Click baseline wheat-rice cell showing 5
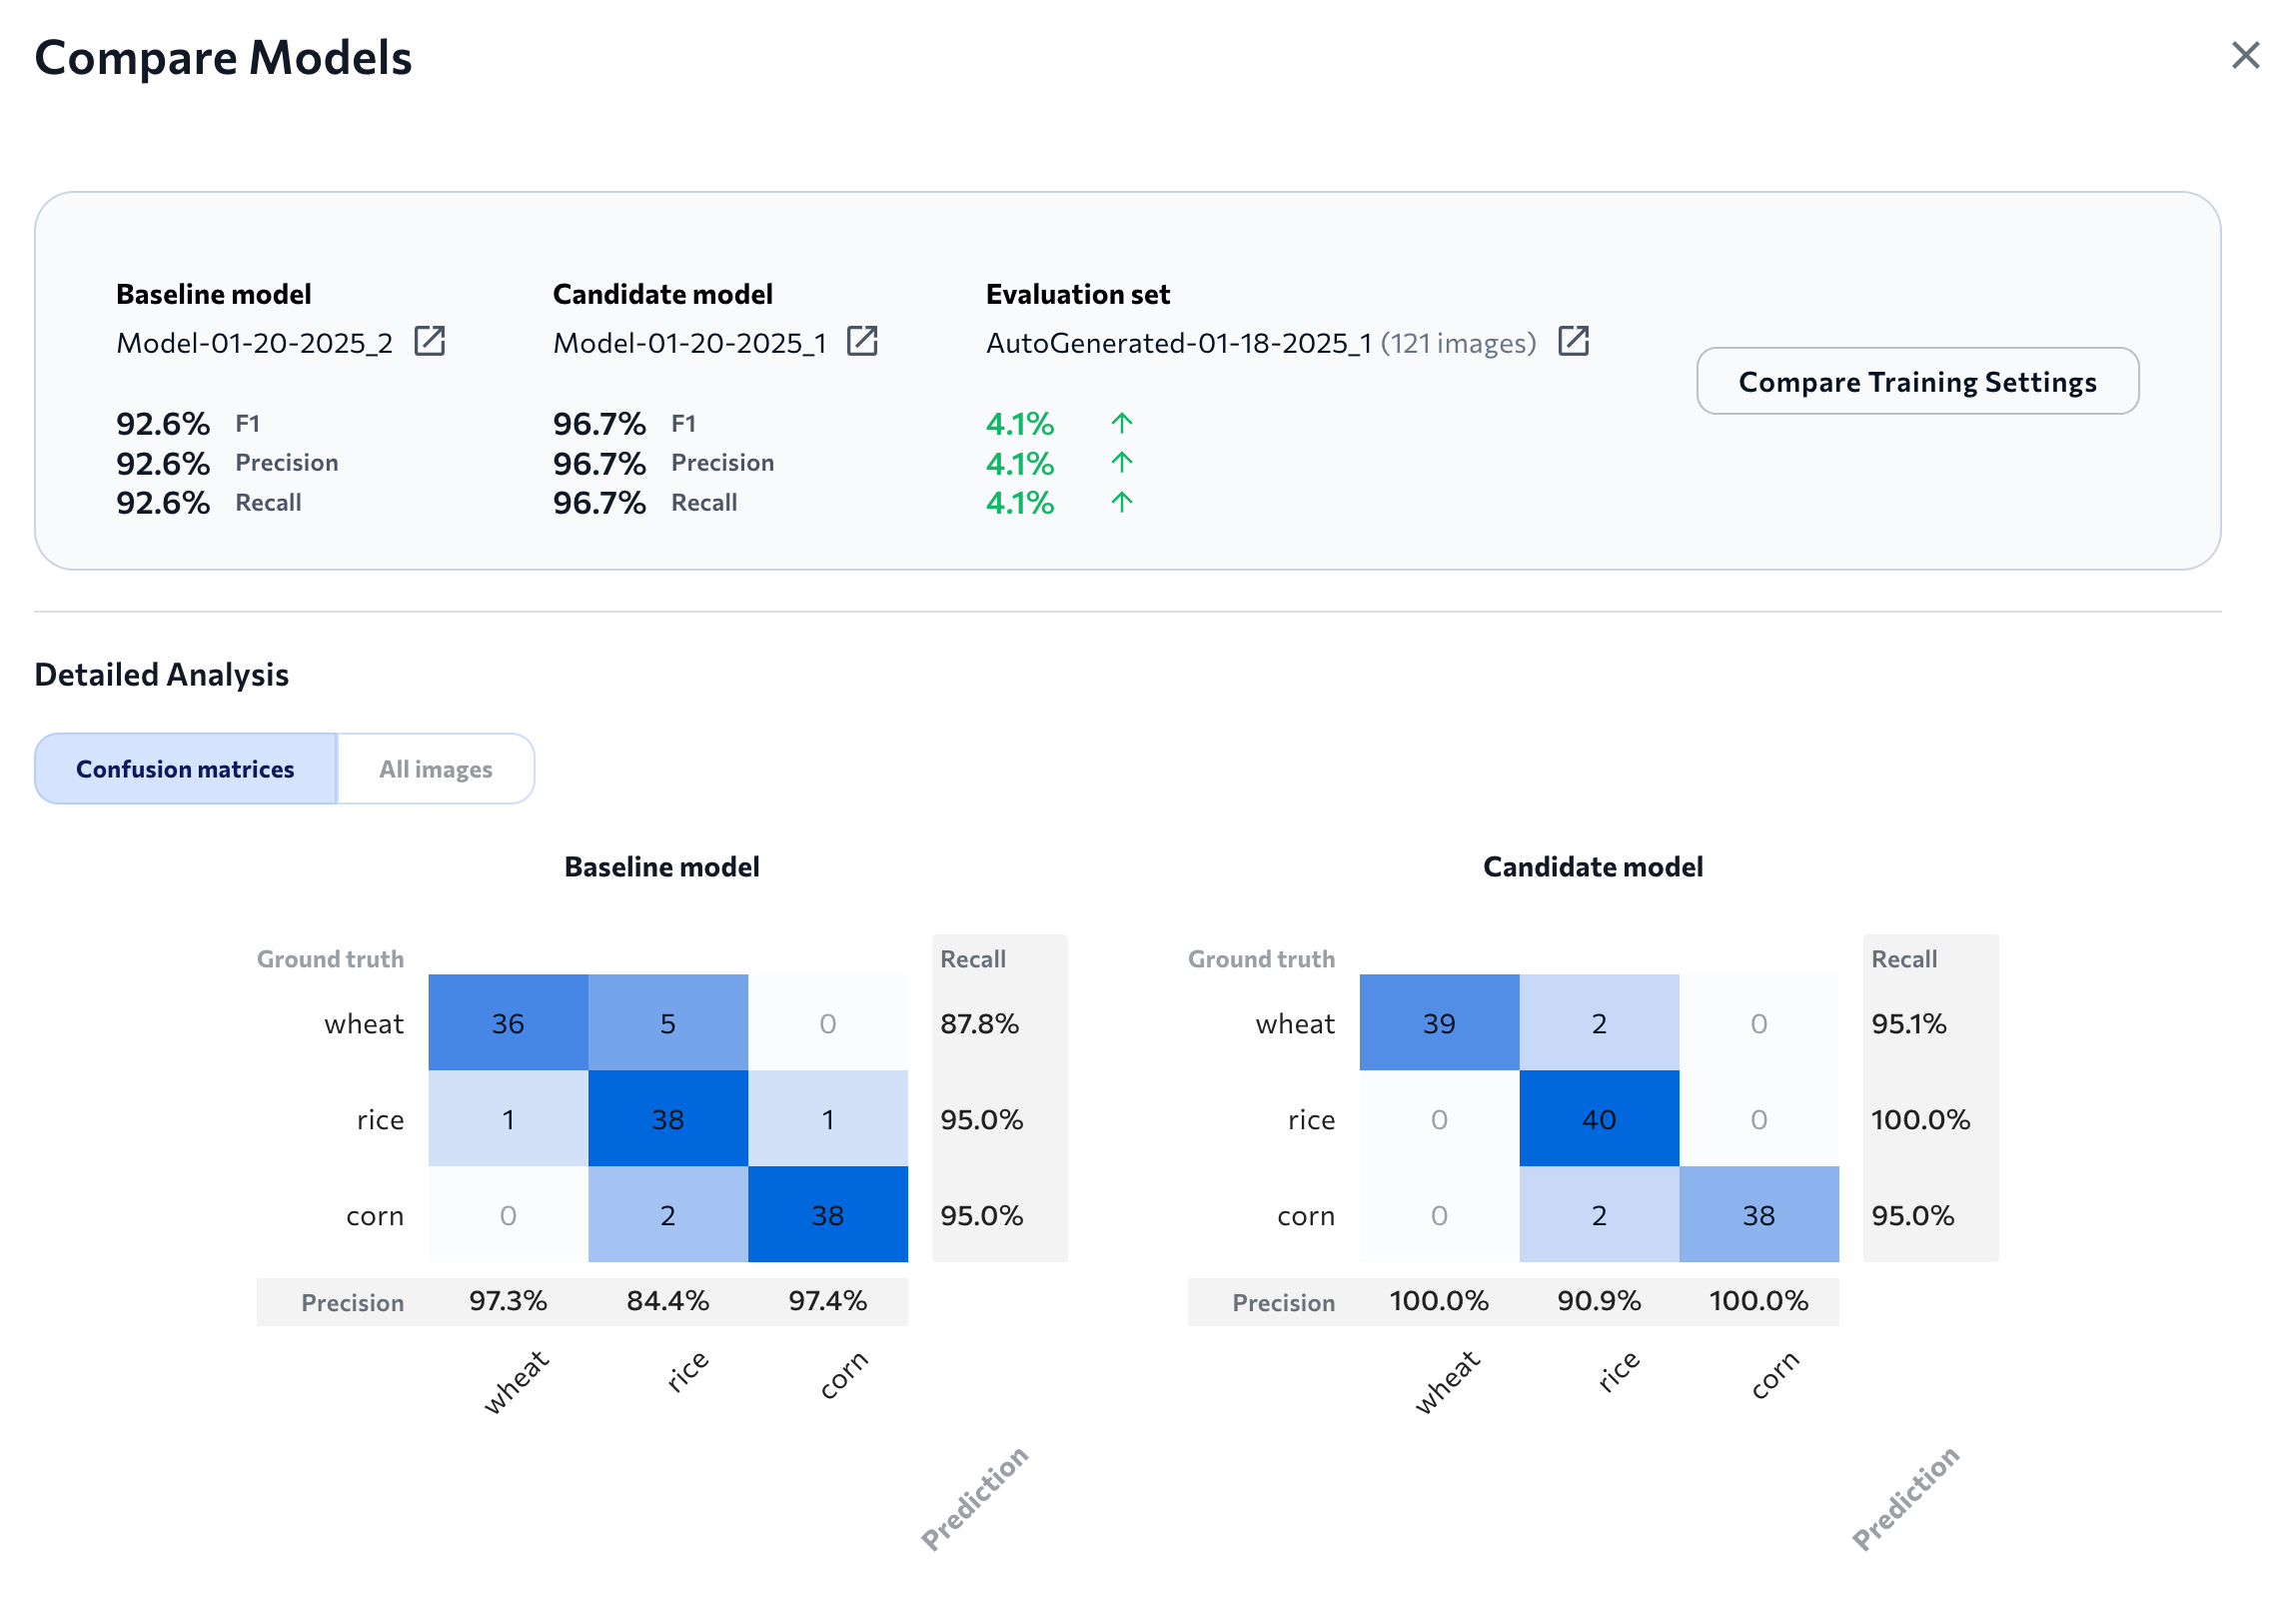This screenshot has height=1597, width=2296. [x=668, y=1023]
